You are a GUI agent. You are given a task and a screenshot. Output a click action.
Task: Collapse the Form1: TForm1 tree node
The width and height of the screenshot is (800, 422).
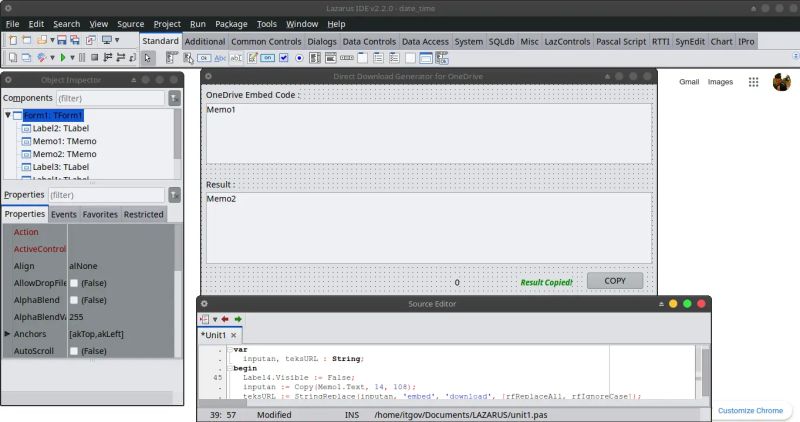pyautogui.click(x=8, y=115)
